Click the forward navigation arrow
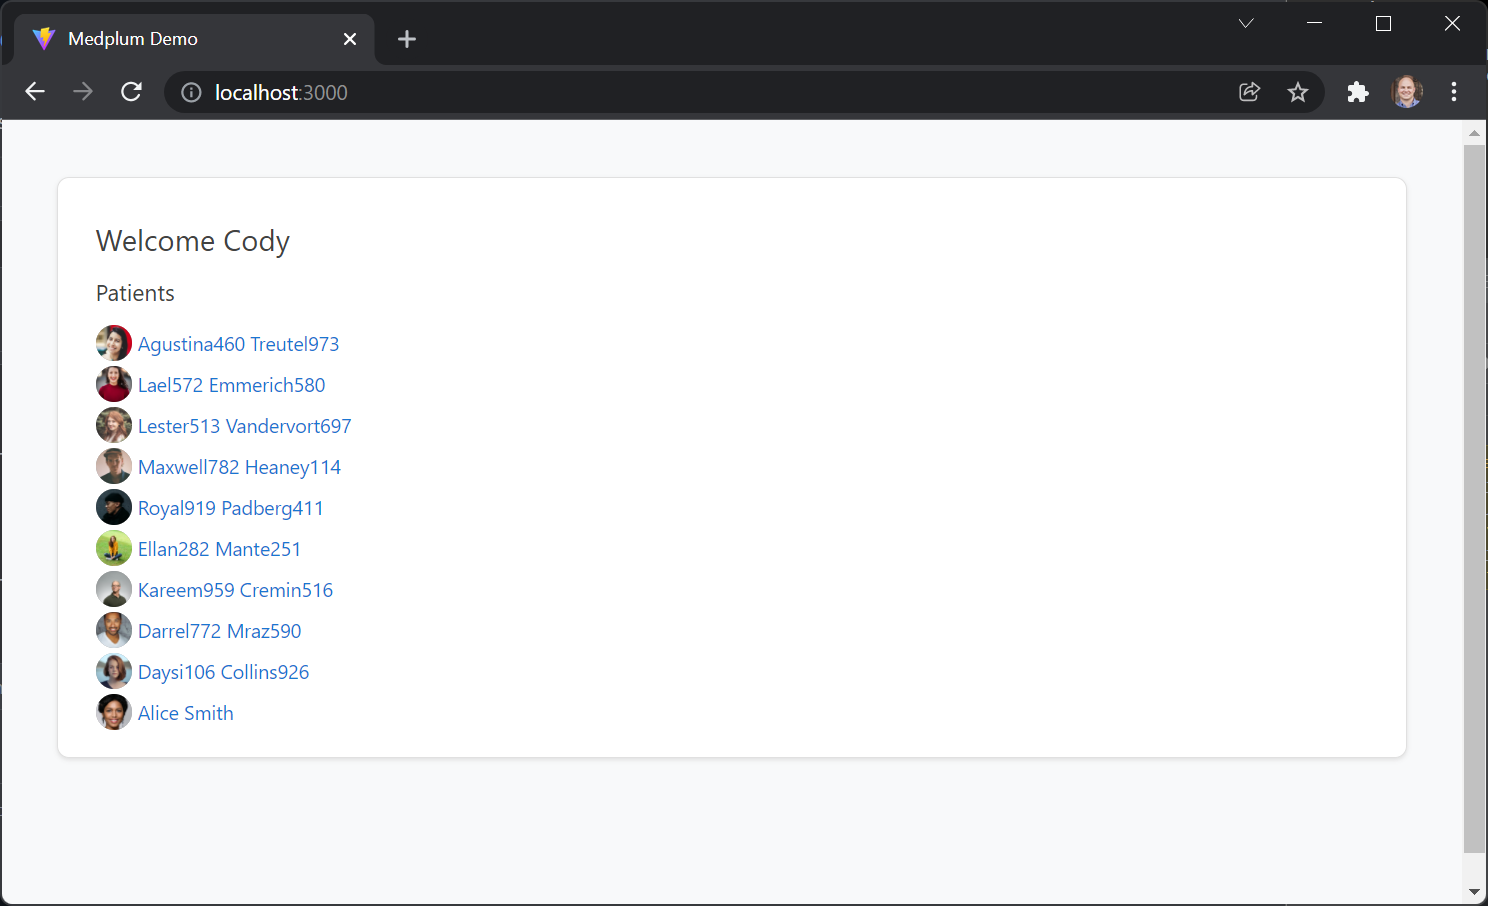Viewport: 1488px width, 906px height. pyautogui.click(x=83, y=91)
